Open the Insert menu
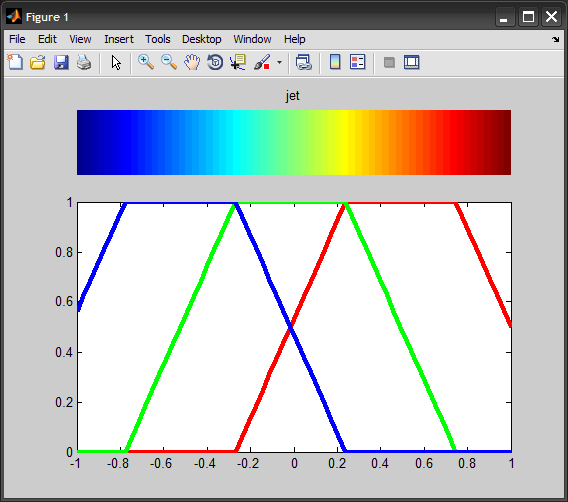568x502 pixels. [119, 39]
